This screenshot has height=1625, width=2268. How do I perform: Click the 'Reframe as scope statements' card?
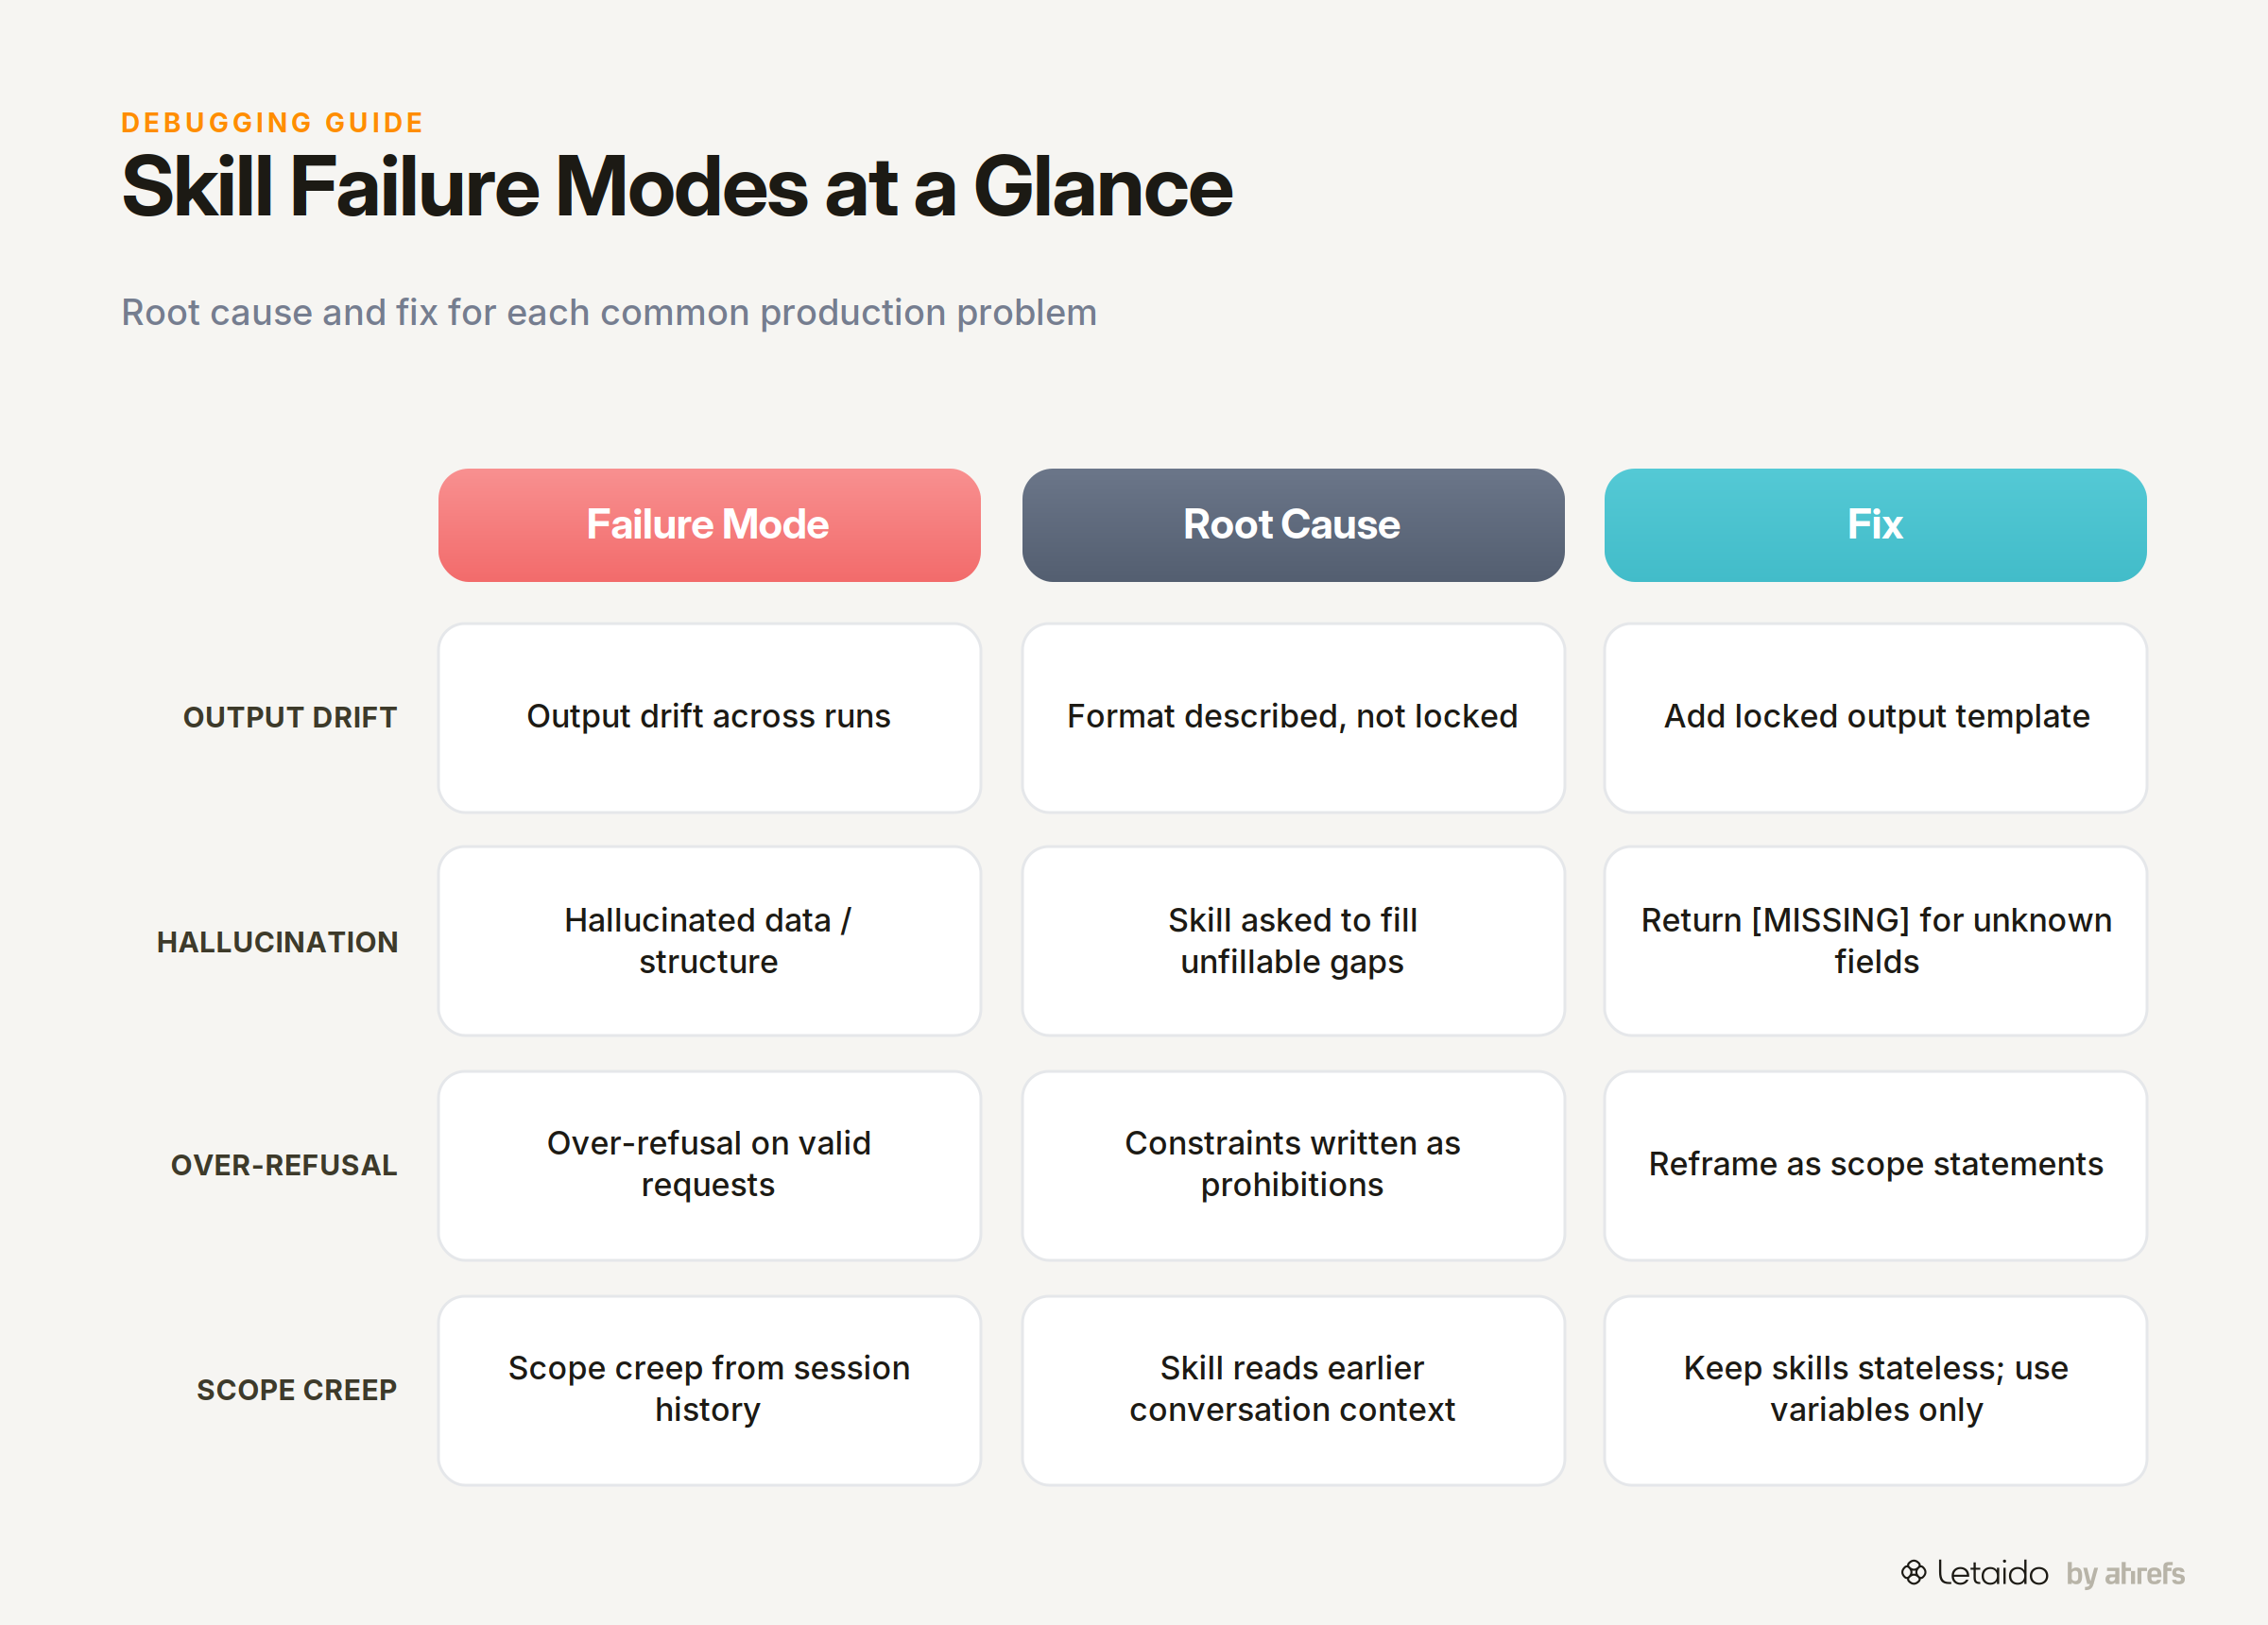click(1875, 1165)
